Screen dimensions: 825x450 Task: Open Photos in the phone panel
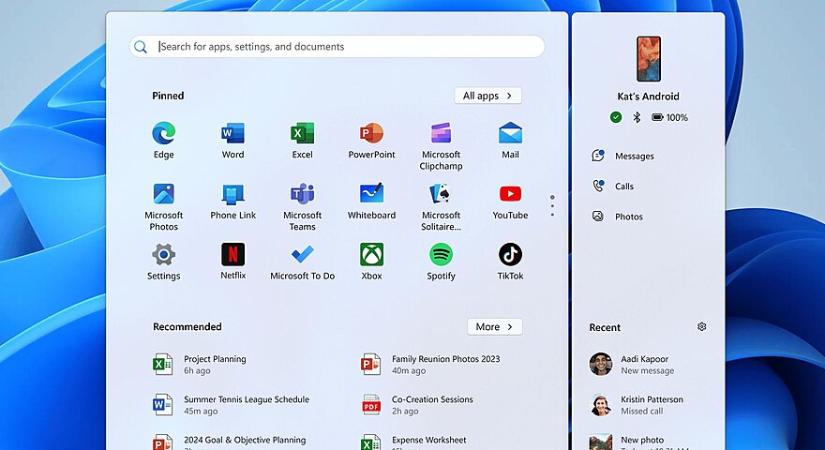(x=617, y=216)
